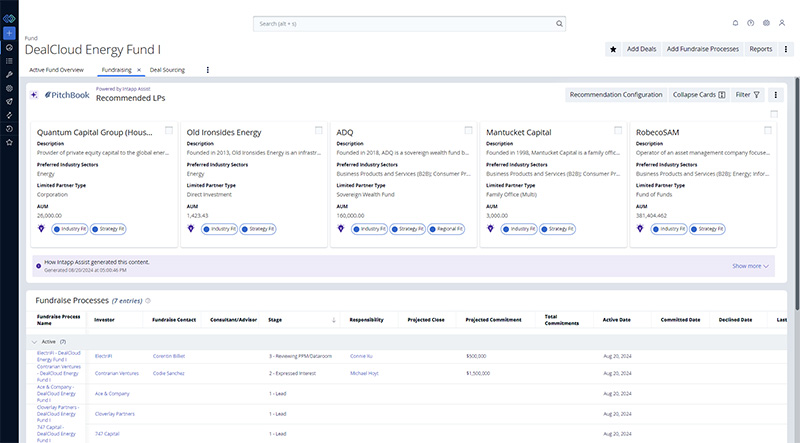Switch to Deal Sourcing tab

tap(167, 70)
